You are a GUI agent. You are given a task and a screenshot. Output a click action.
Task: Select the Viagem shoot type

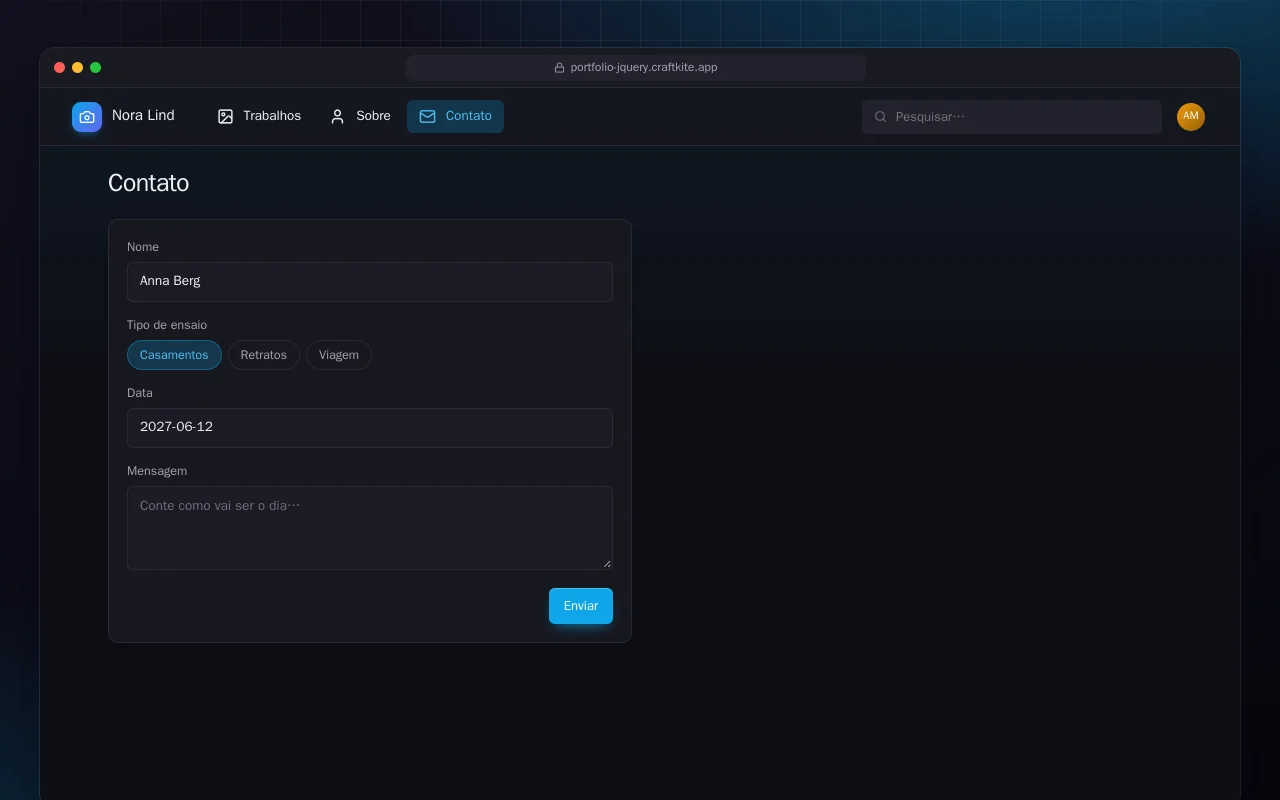point(339,355)
